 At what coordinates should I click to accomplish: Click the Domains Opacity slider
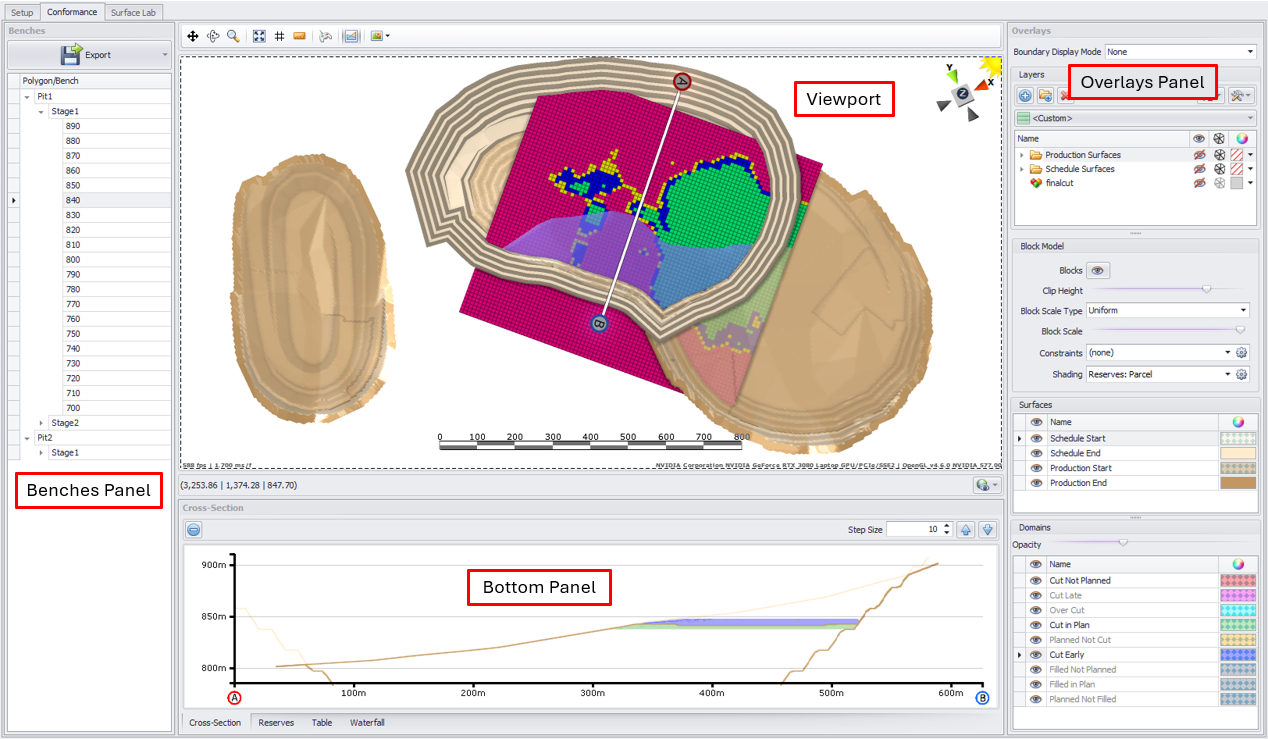[x=1122, y=543]
